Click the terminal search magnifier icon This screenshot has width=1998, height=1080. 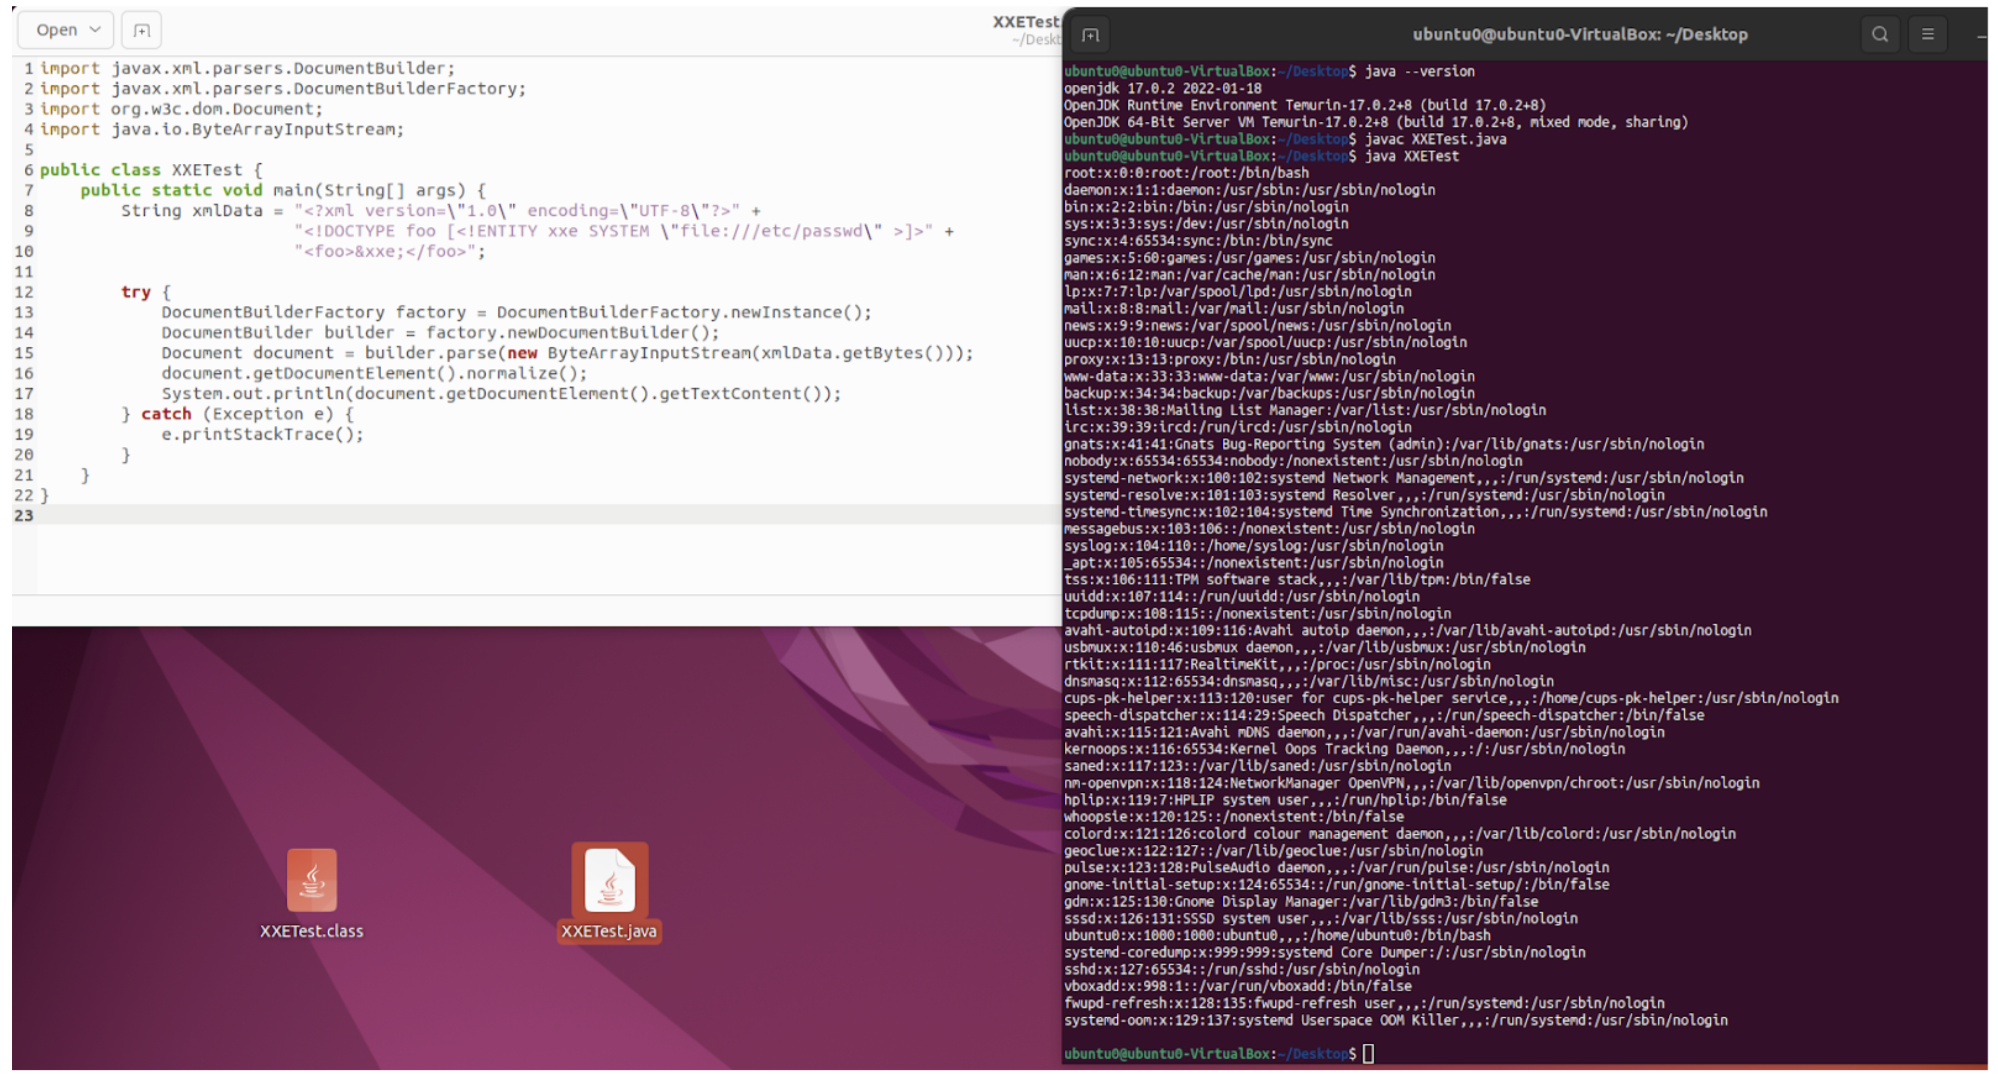1880,34
